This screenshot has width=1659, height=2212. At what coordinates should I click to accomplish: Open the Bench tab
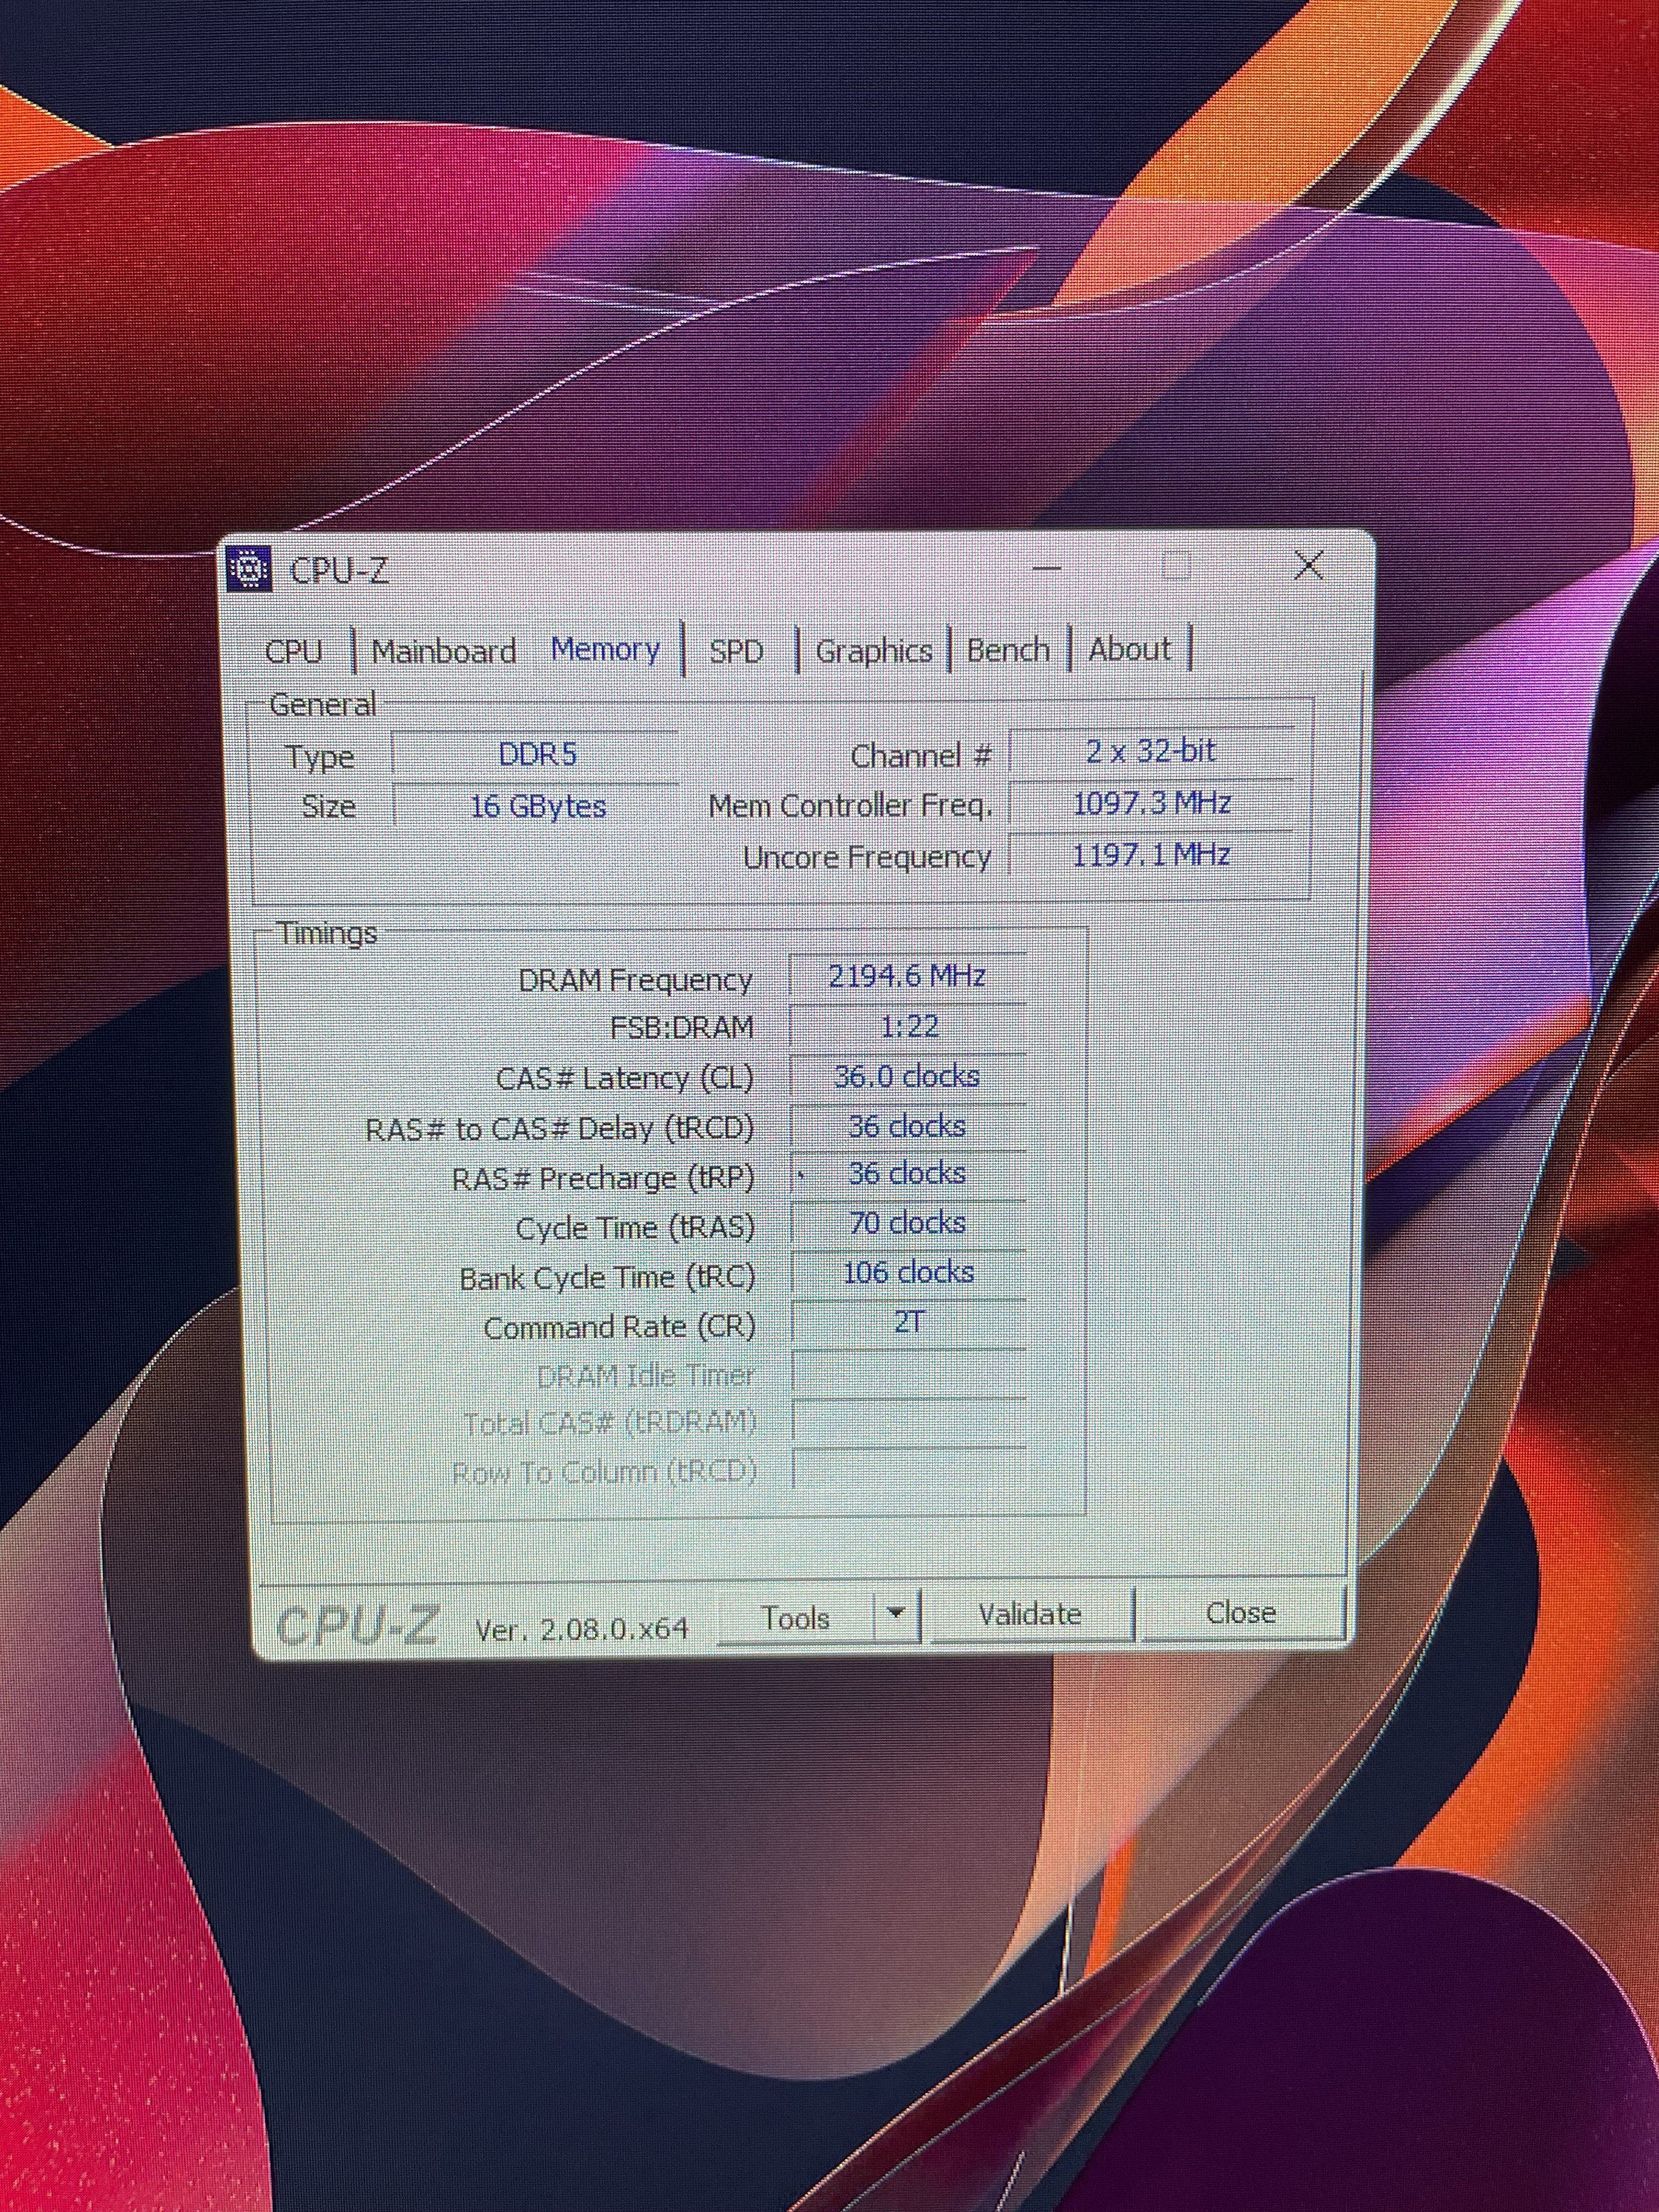(x=1008, y=650)
